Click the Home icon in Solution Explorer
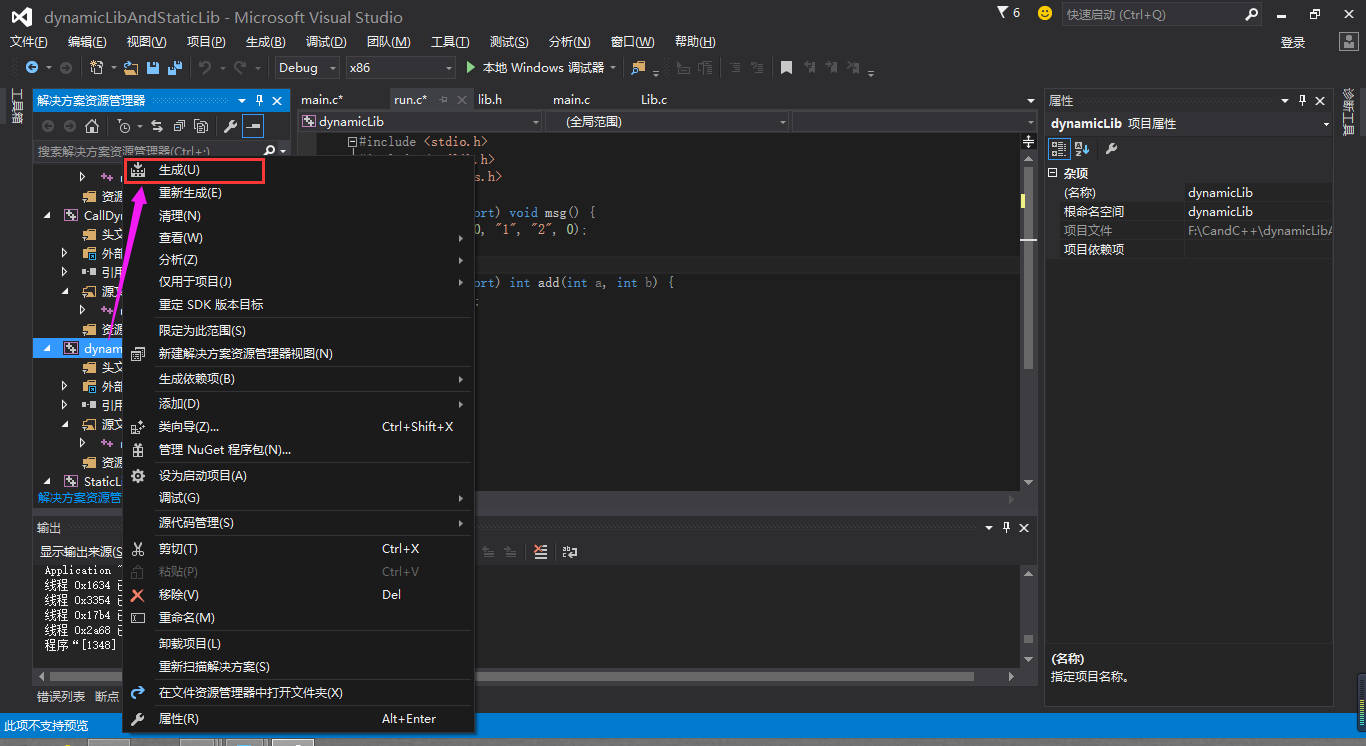Image resolution: width=1366 pixels, height=746 pixels. [92, 126]
